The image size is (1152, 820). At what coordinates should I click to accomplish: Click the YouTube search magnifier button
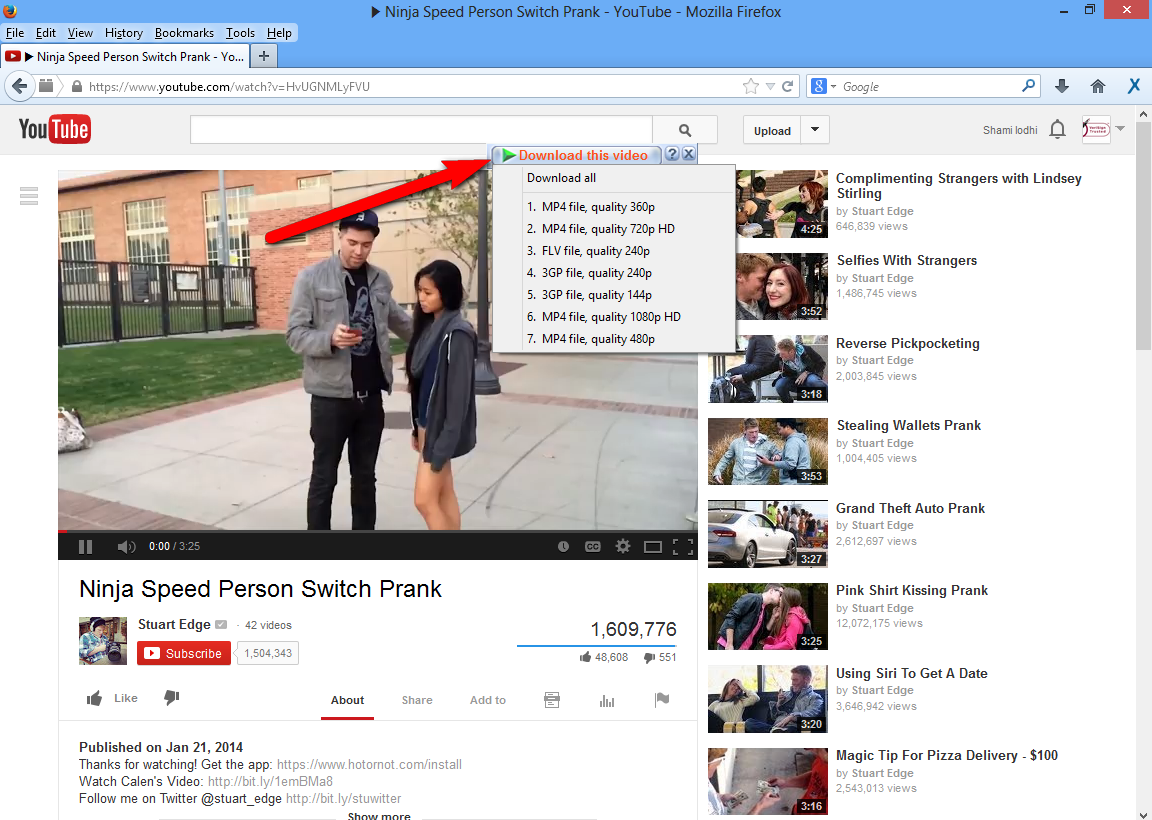click(x=685, y=130)
